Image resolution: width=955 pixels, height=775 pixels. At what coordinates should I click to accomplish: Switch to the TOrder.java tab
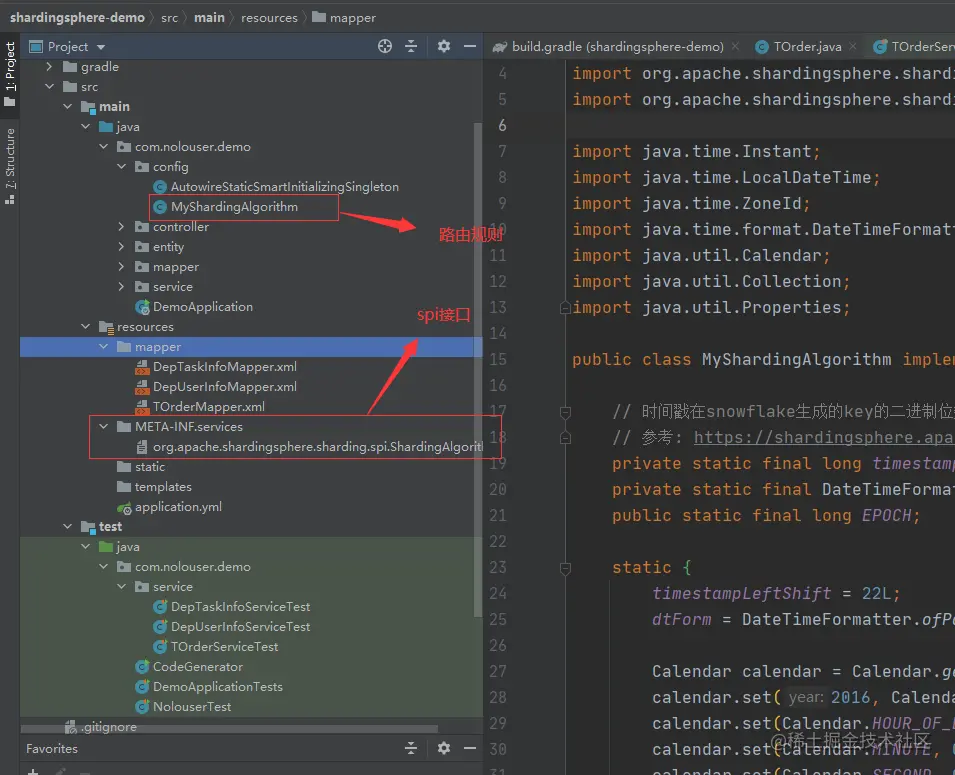(x=806, y=46)
